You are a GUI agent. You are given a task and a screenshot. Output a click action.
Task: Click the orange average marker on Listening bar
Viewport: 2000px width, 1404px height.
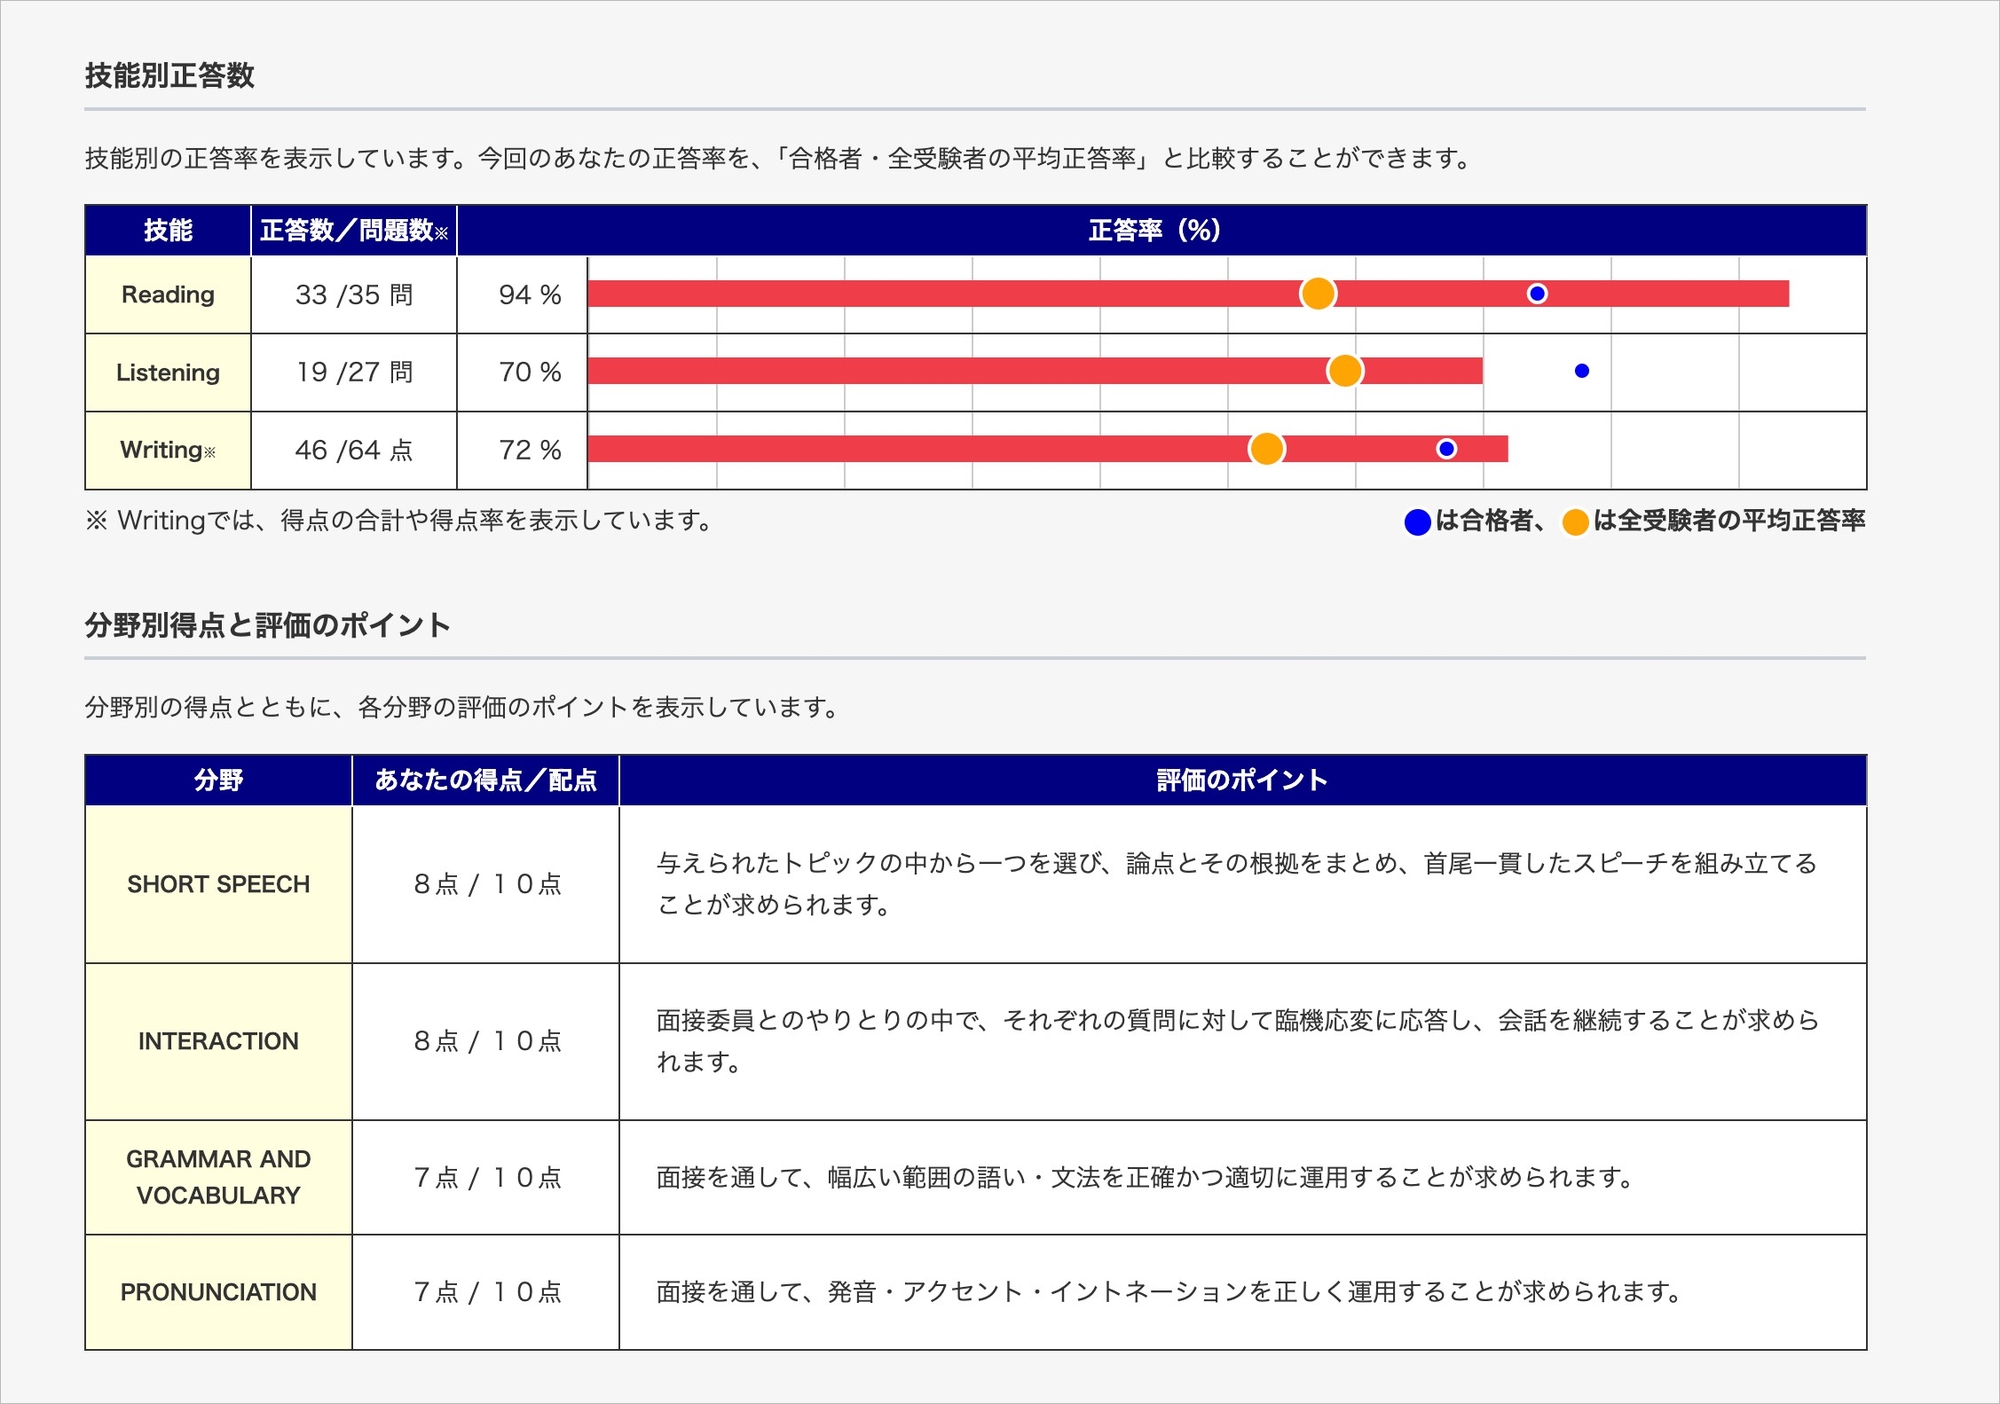pyautogui.click(x=1345, y=371)
